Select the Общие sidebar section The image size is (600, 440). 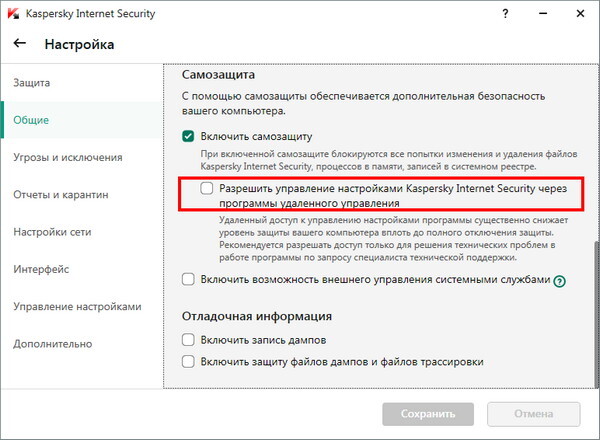31,120
